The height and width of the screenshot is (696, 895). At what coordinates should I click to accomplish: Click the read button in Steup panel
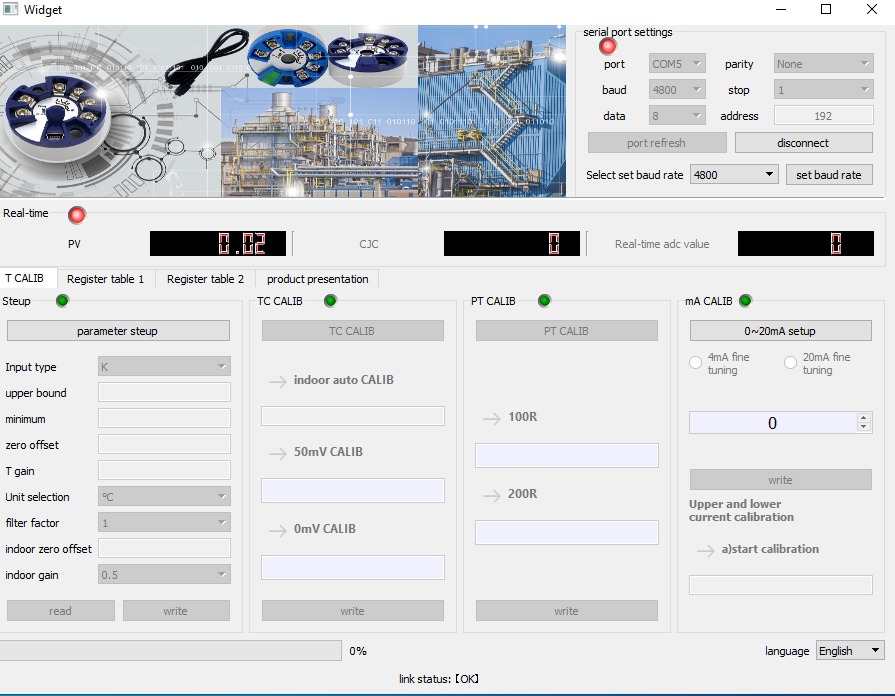[61, 610]
